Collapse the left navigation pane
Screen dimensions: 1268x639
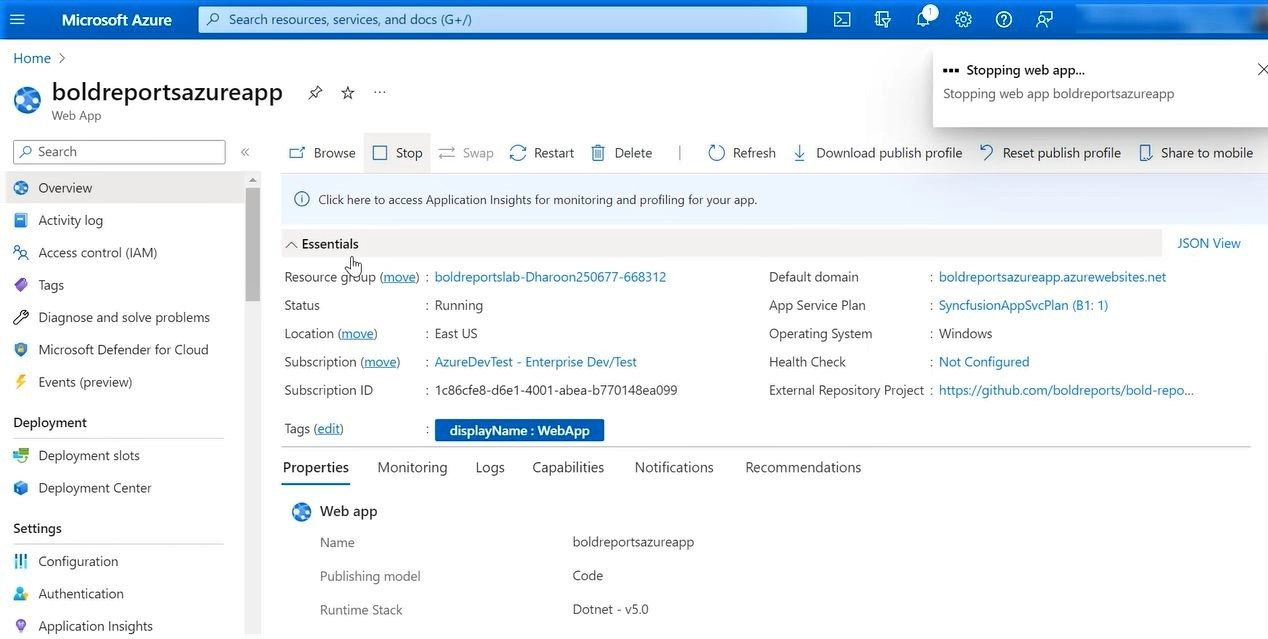pos(245,151)
